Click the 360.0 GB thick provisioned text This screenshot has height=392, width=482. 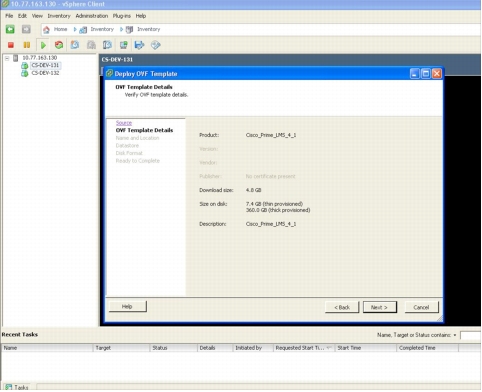(x=278, y=210)
